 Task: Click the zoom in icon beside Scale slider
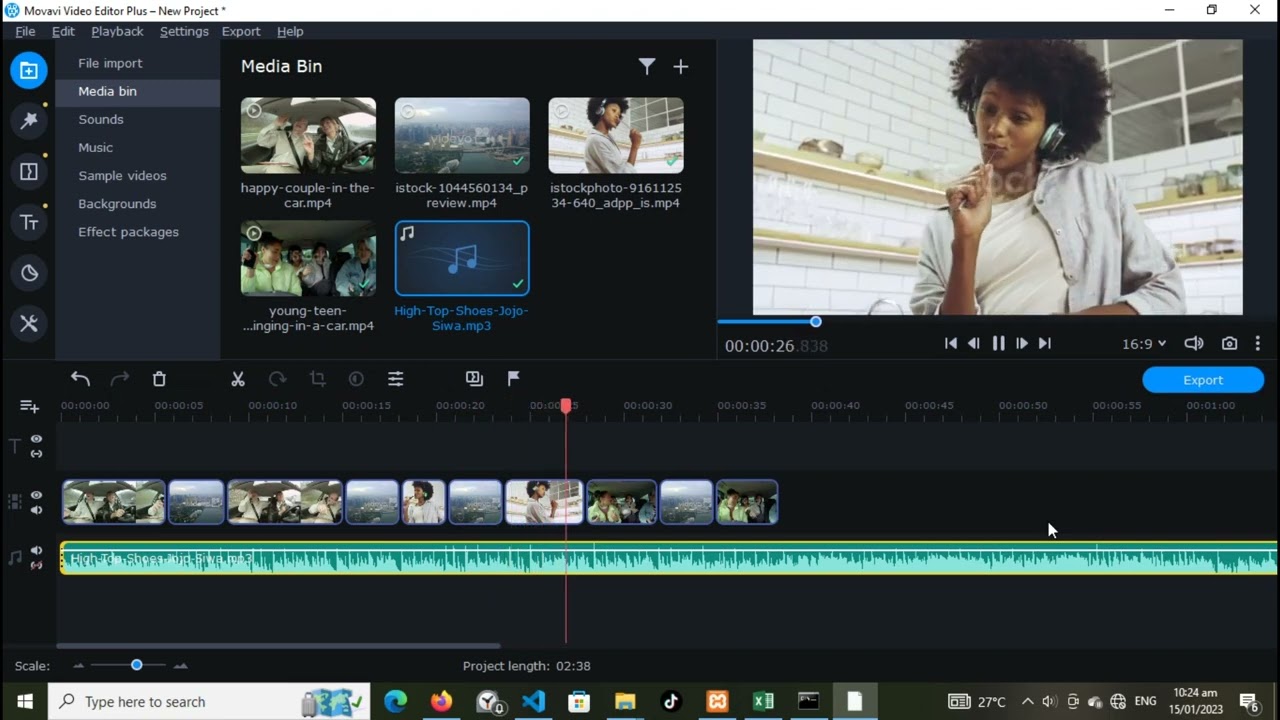(181, 665)
